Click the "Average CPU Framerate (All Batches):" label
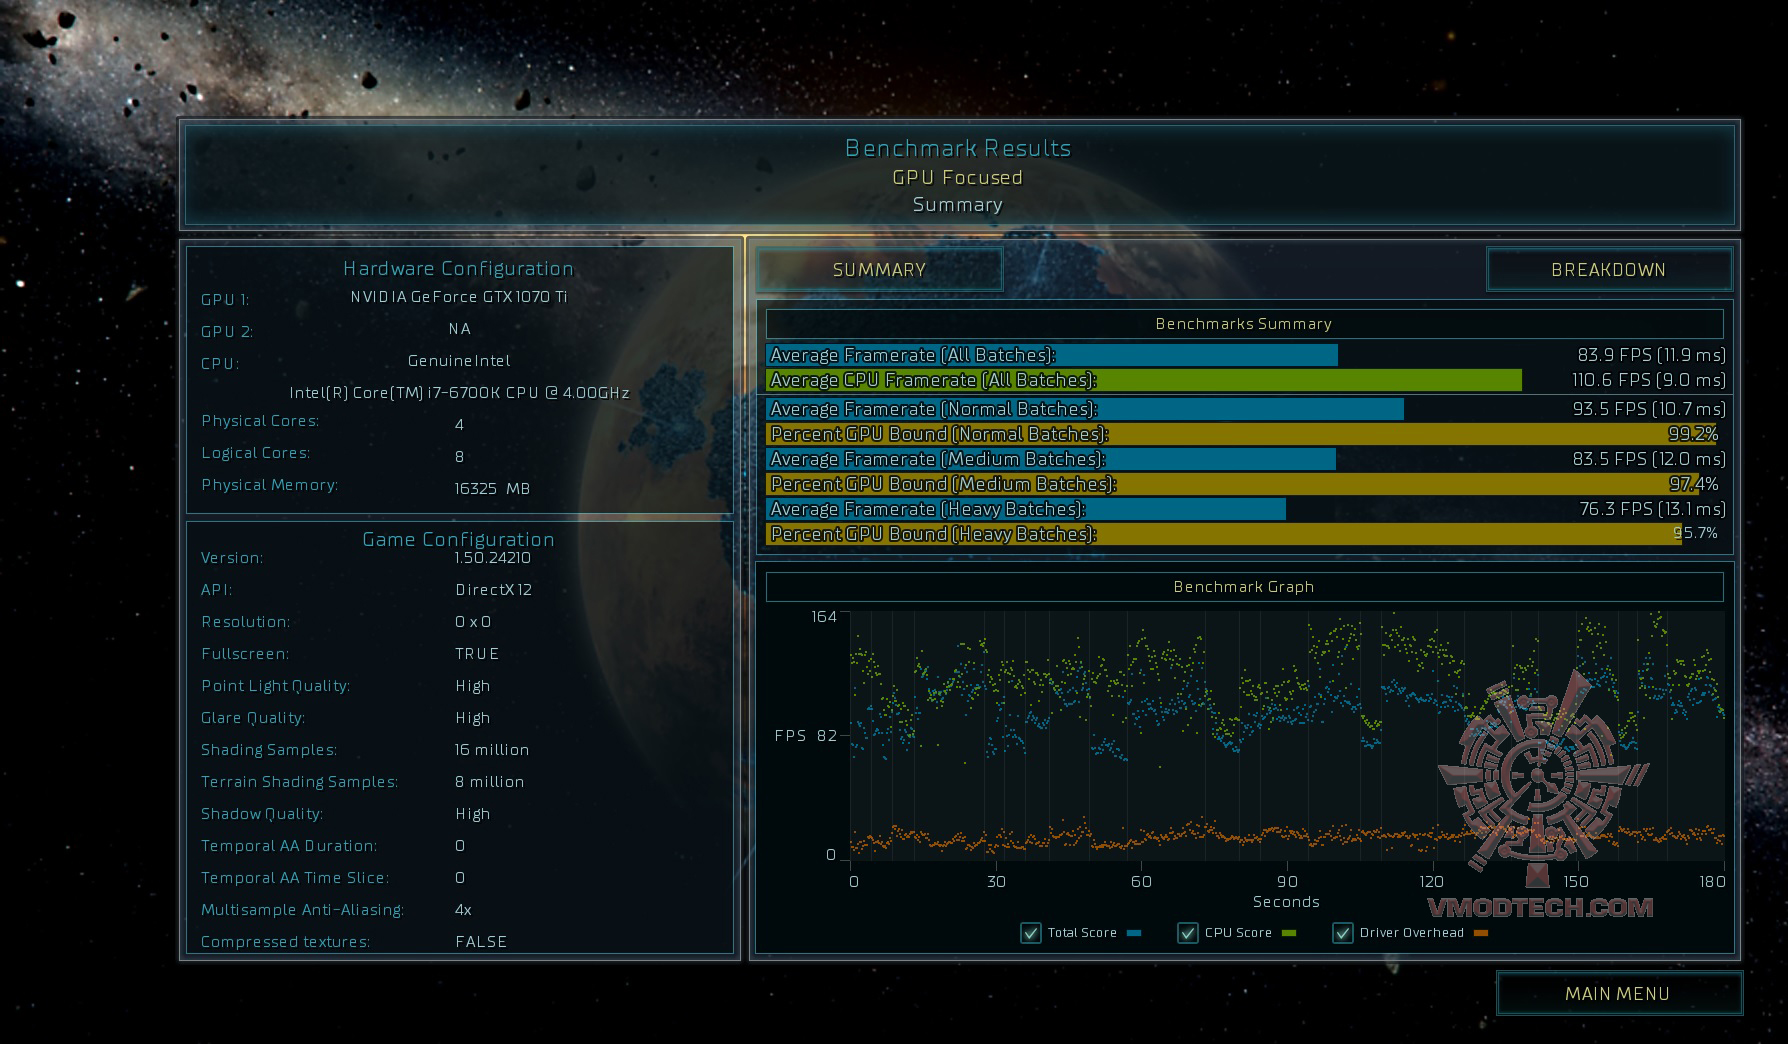1788x1044 pixels. click(934, 380)
